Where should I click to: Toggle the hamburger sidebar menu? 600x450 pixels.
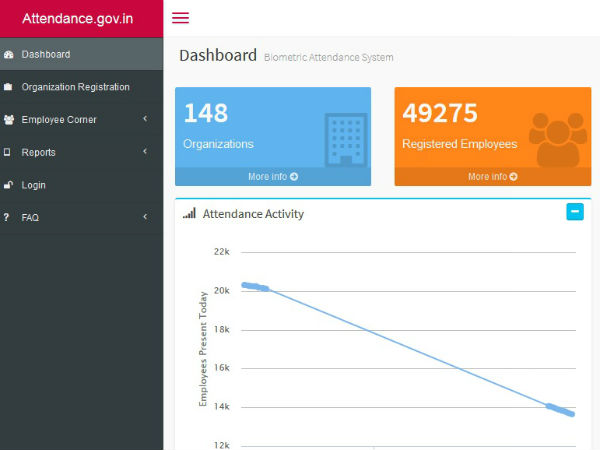180,18
